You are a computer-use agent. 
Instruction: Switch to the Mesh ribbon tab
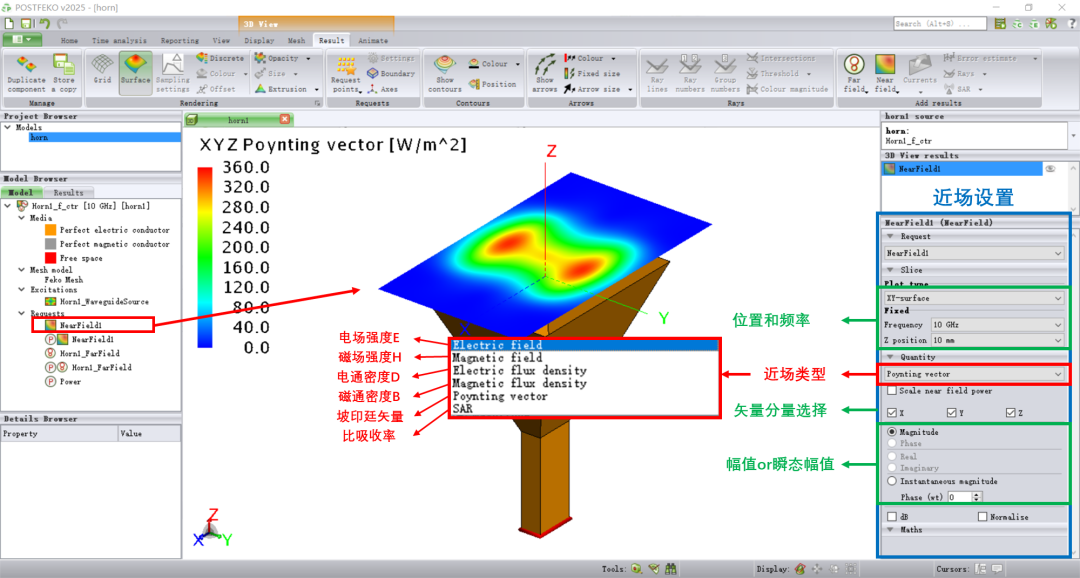click(296, 41)
